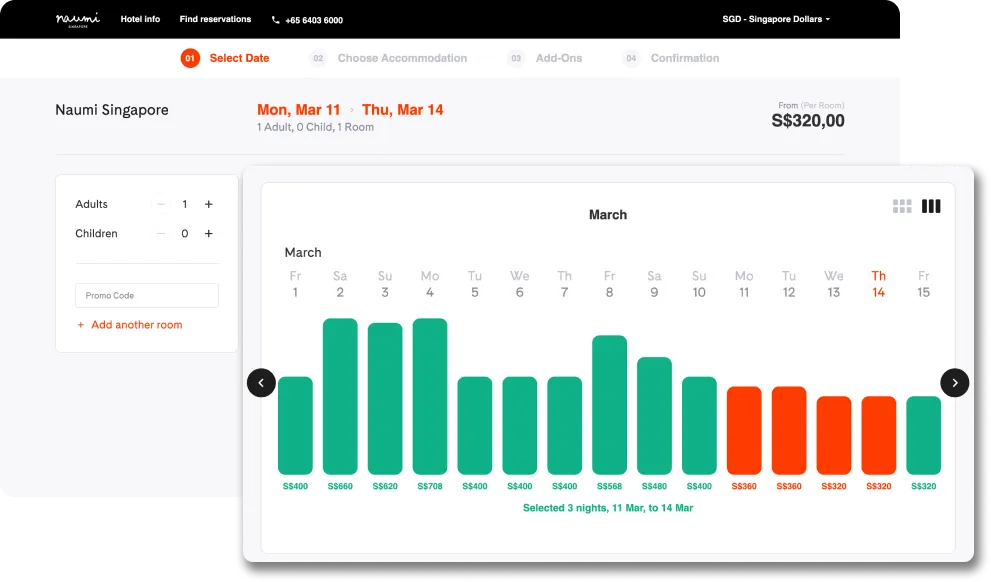The image size is (991, 582).
Task: Open Hotel info menu
Action: 140,19
